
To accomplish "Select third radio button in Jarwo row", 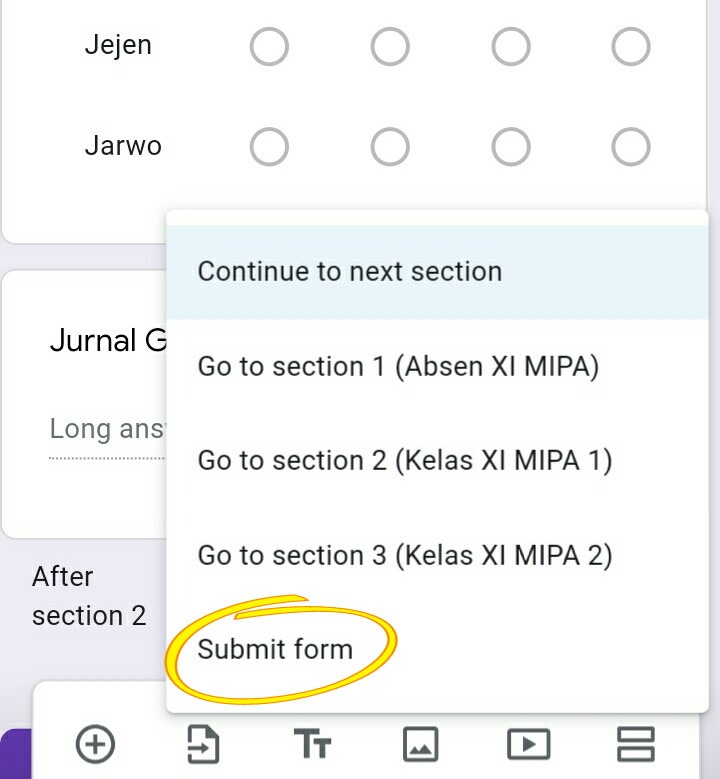I will point(511,147).
